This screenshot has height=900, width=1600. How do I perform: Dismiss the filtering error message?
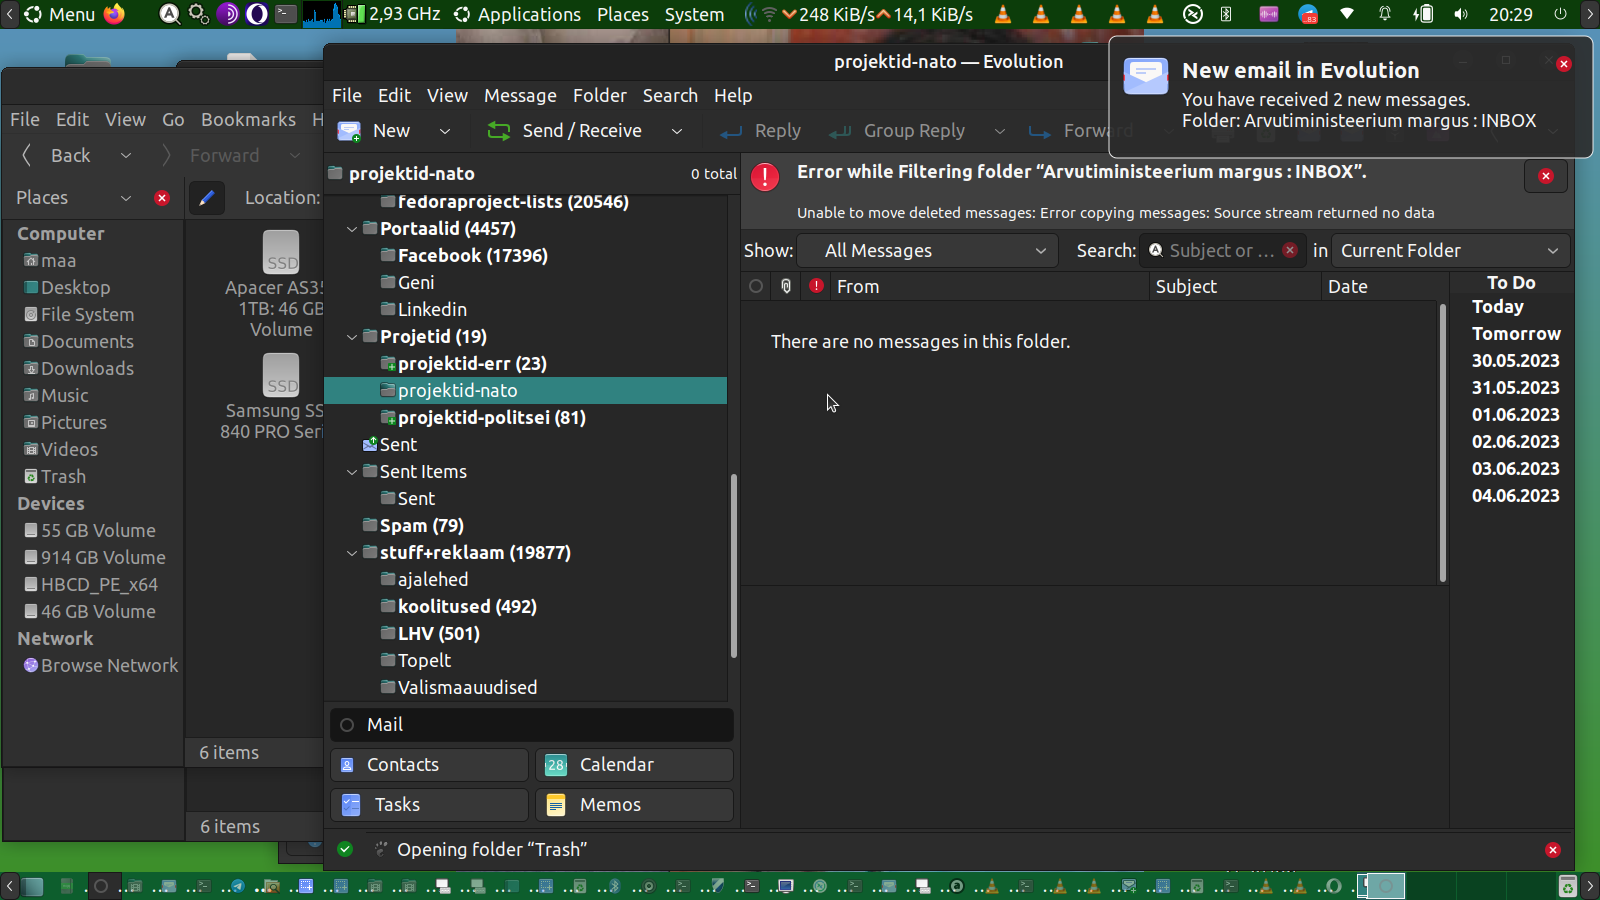[1545, 177]
